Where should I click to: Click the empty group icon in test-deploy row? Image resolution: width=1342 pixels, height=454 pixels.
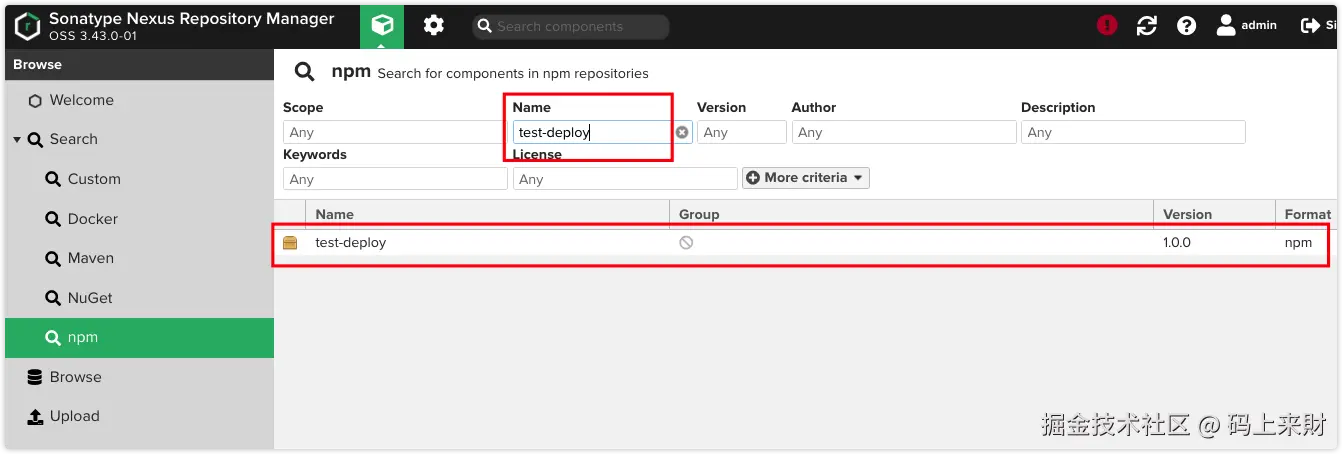tap(686, 243)
